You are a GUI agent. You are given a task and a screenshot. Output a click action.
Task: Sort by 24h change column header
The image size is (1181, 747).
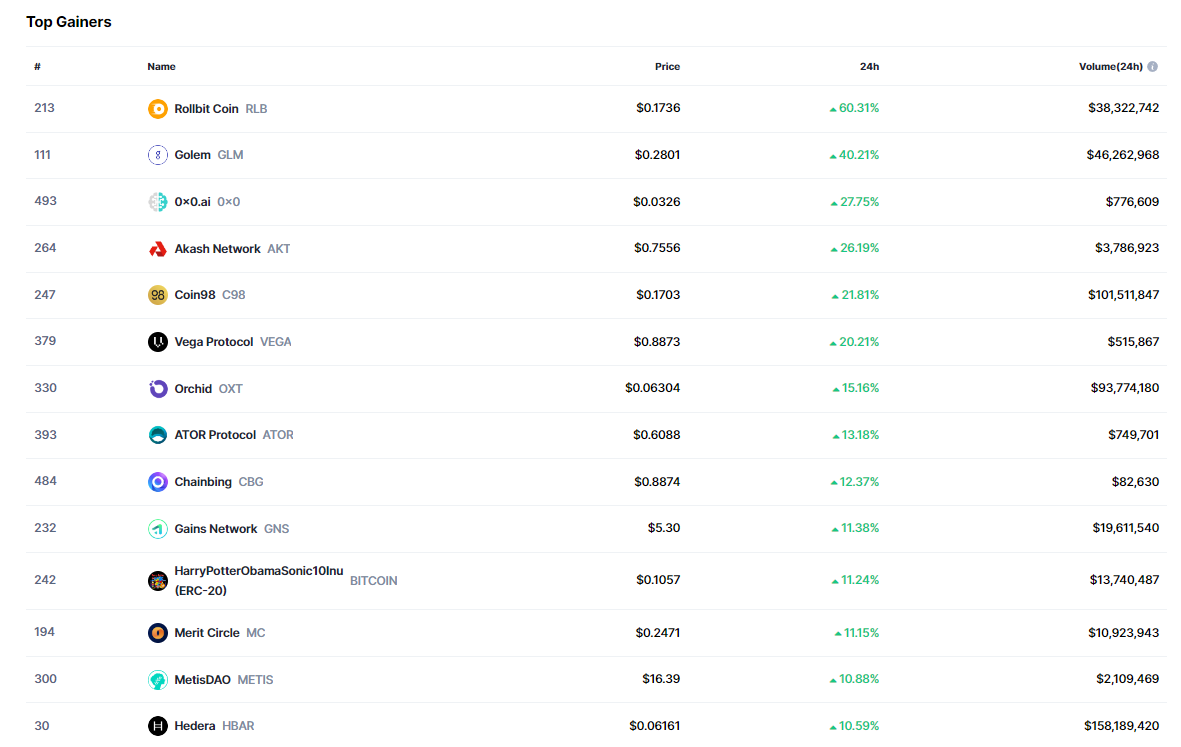869,67
